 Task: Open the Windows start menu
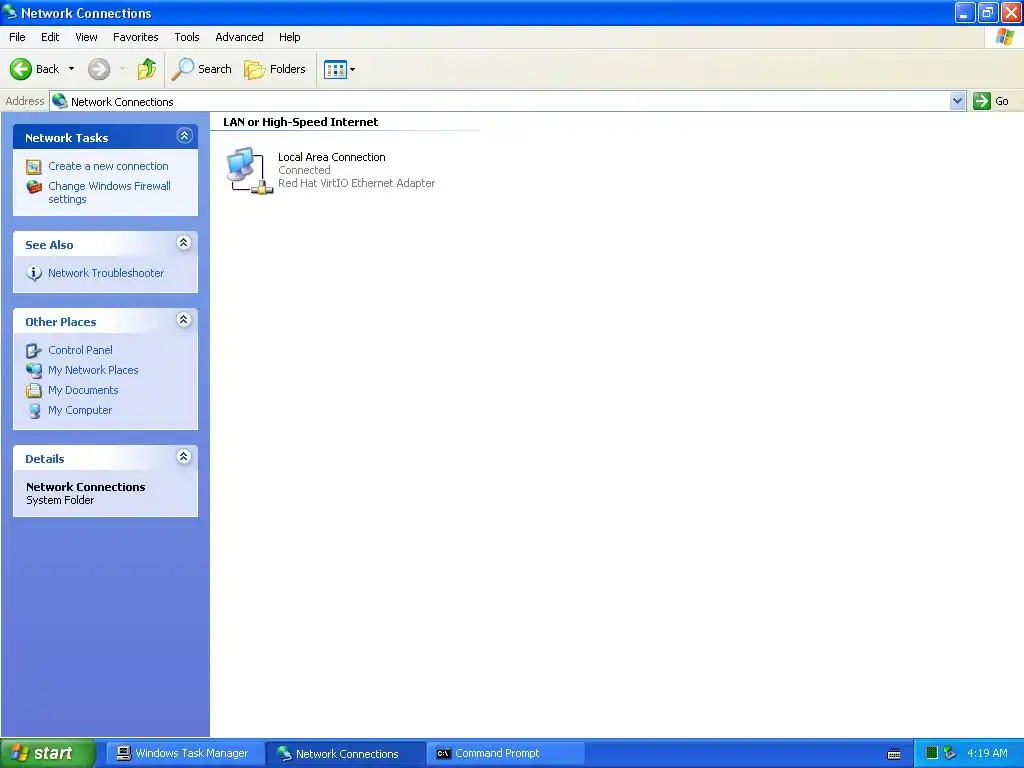click(x=48, y=754)
